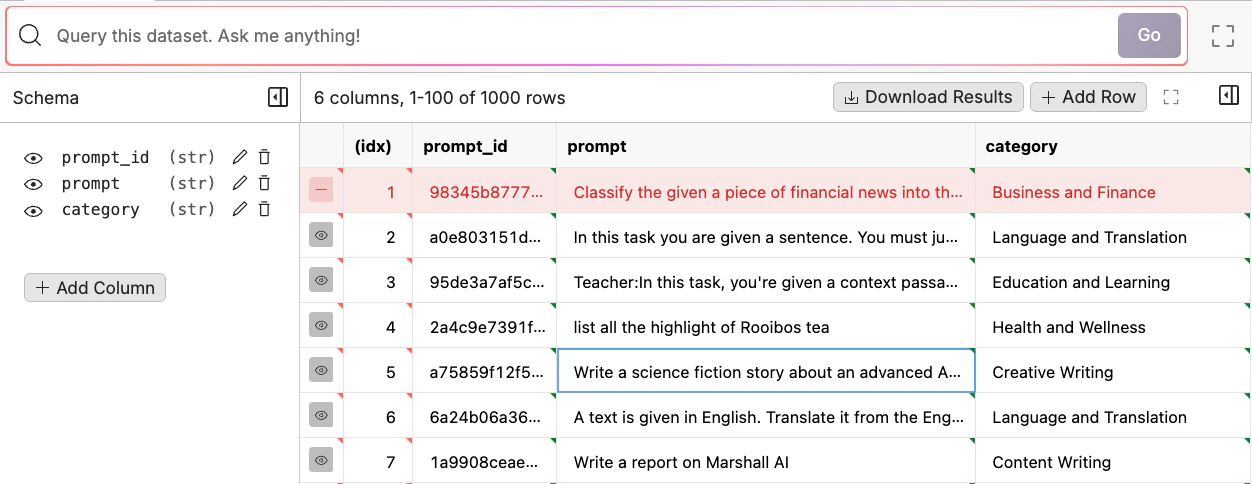Viewport: 1252px width, 484px height.
Task: Toggle right sidebar panel icon near Add Row
Action: click(x=1229, y=95)
